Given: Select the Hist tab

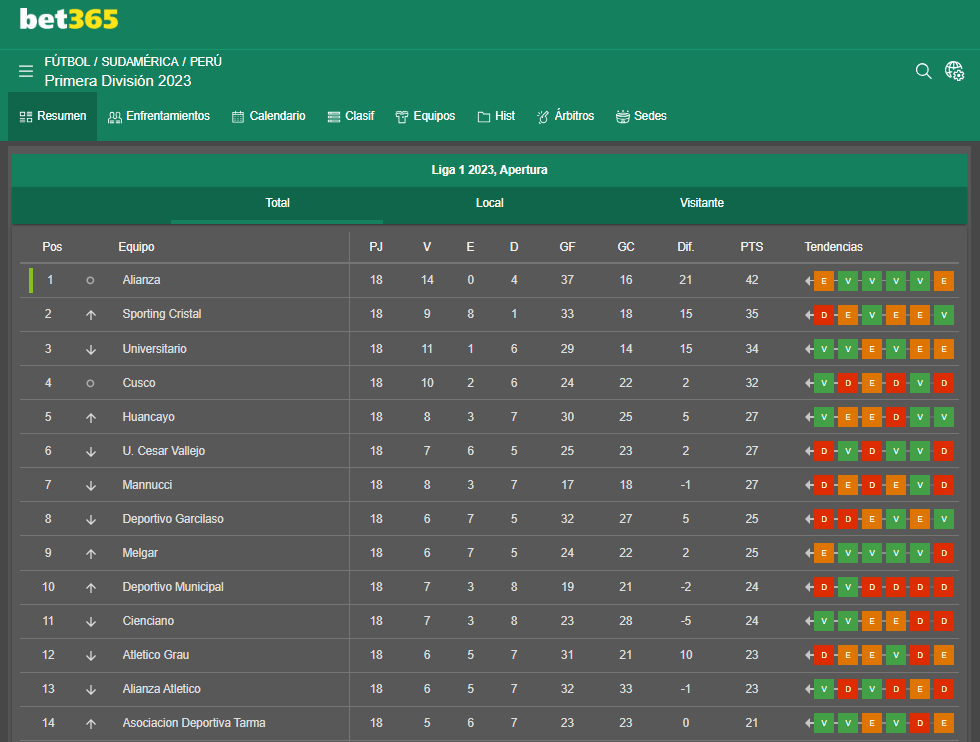Looking at the screenshot, I should 496,116.
